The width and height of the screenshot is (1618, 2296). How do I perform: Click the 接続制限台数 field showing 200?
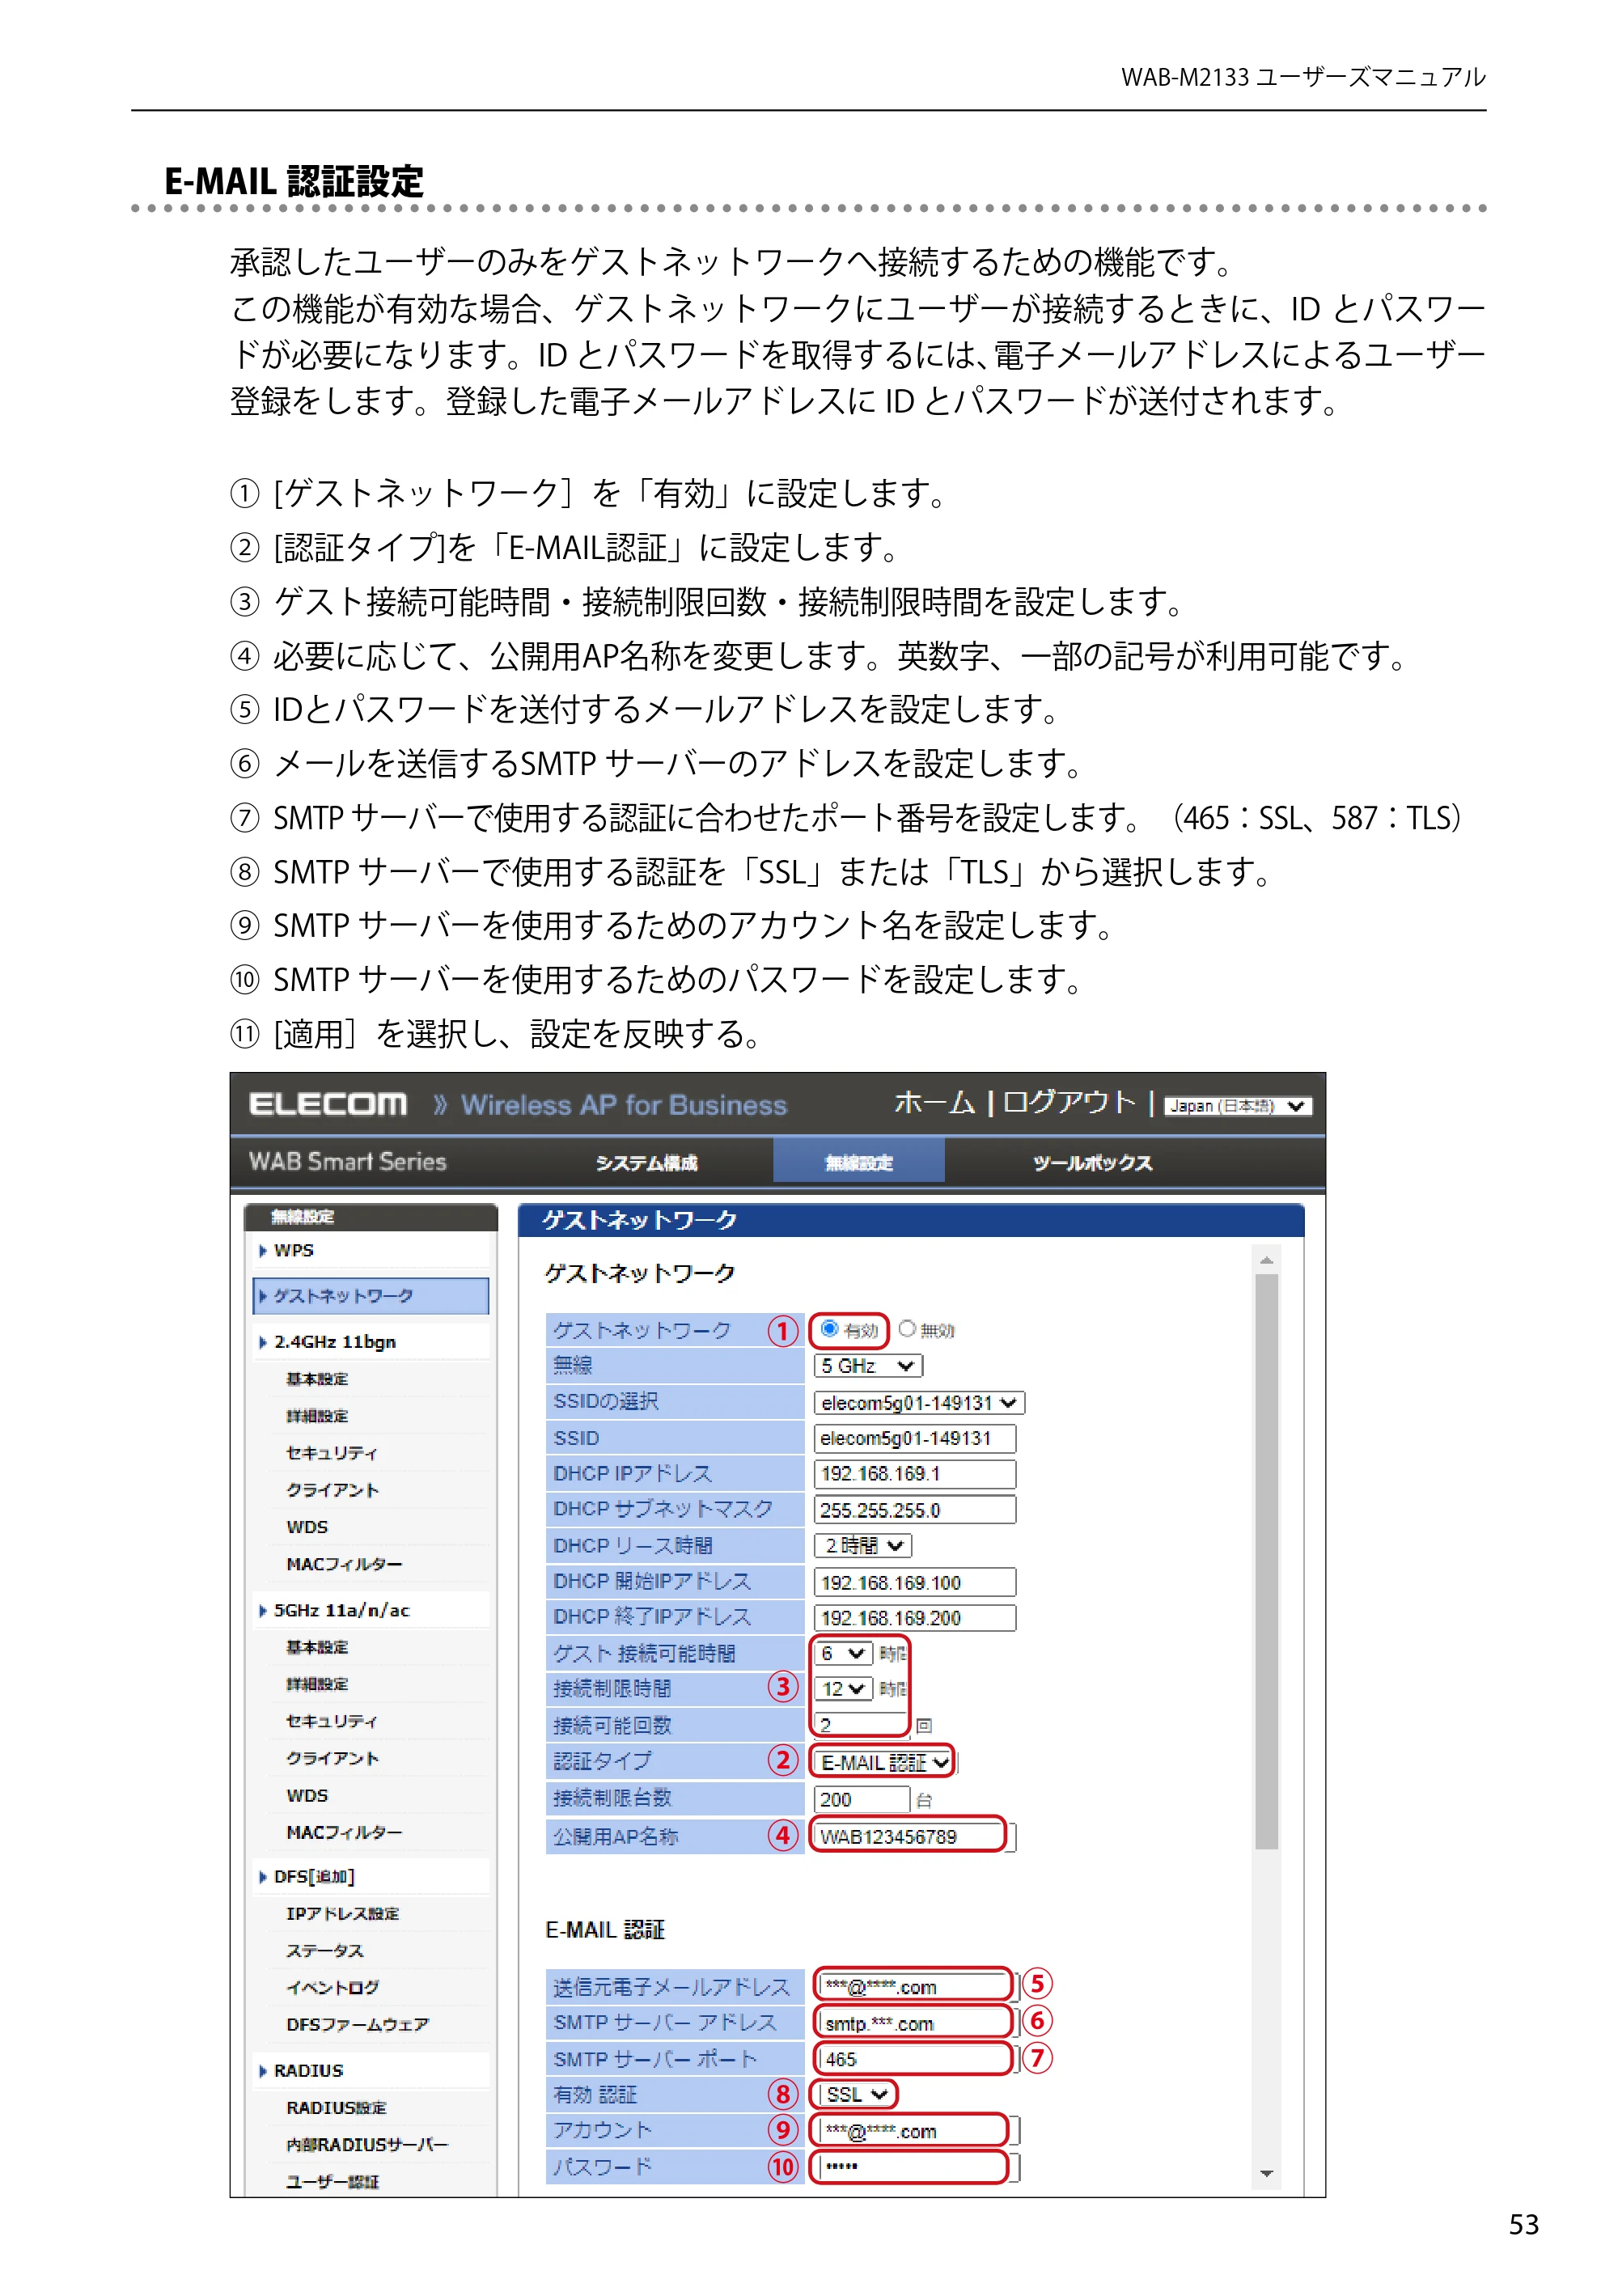[862, 1800]
